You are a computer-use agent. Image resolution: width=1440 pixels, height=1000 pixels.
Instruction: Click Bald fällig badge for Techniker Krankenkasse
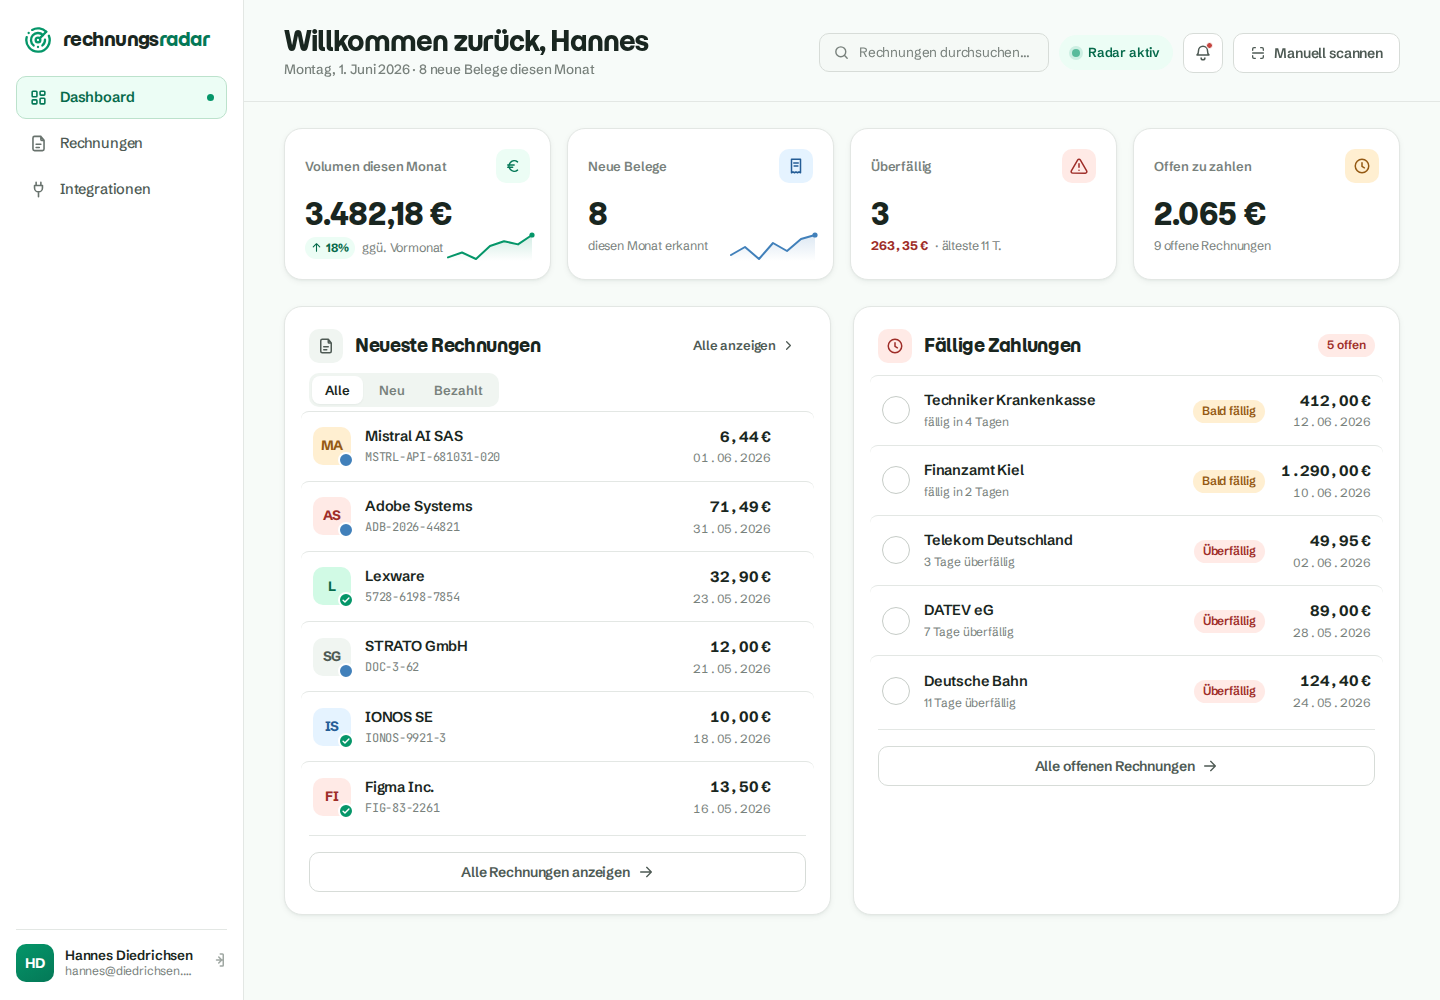click(x=1228, y=411)
